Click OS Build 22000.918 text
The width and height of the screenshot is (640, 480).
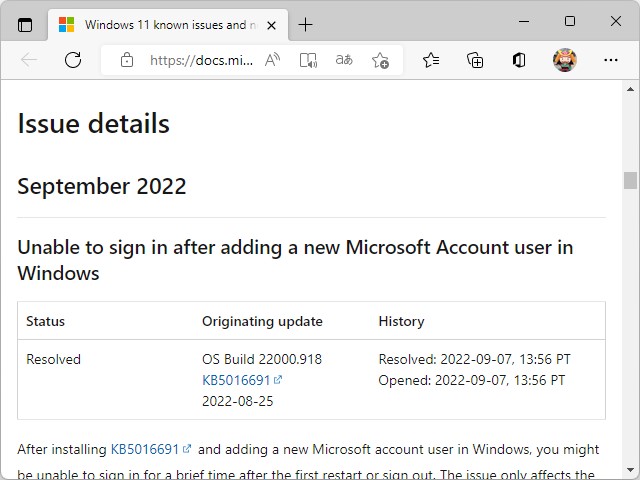click(262, 359)
